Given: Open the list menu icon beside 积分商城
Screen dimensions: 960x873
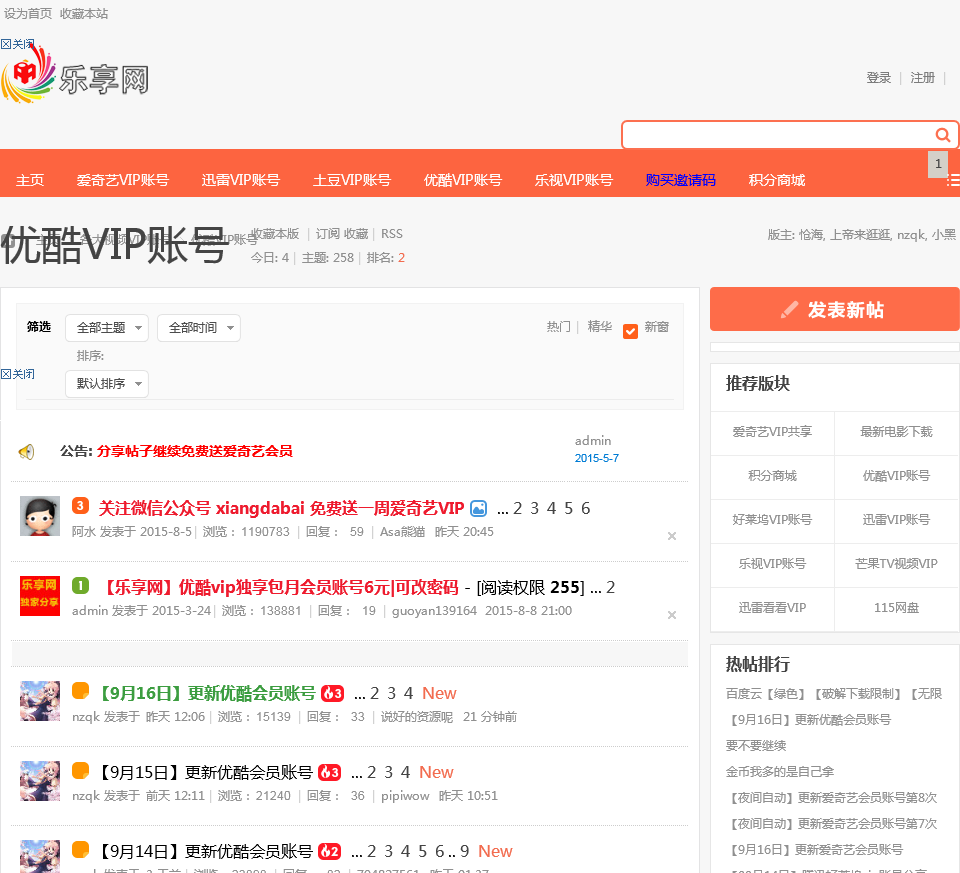Looking at the screenshot, I should click(x=953, y=180).
